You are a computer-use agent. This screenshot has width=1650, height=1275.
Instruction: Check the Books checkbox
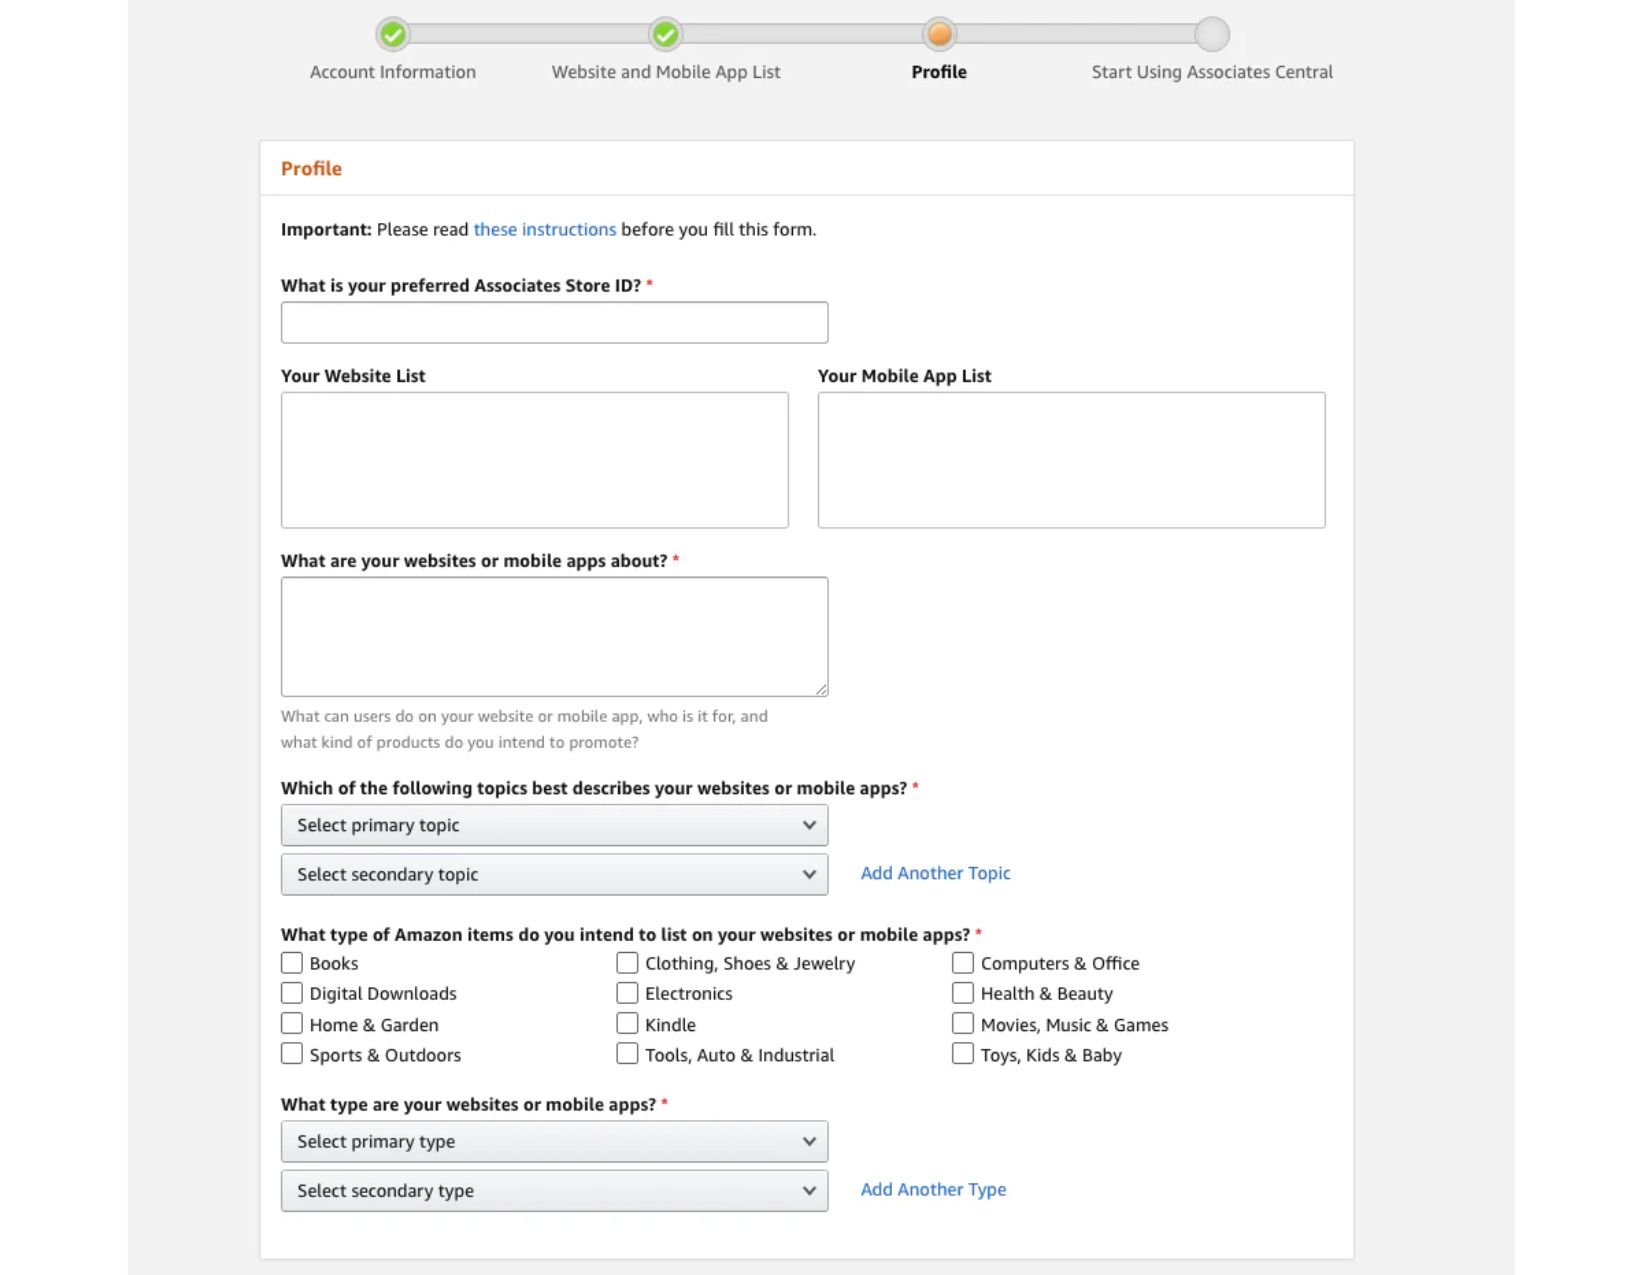tap(291, 962)
